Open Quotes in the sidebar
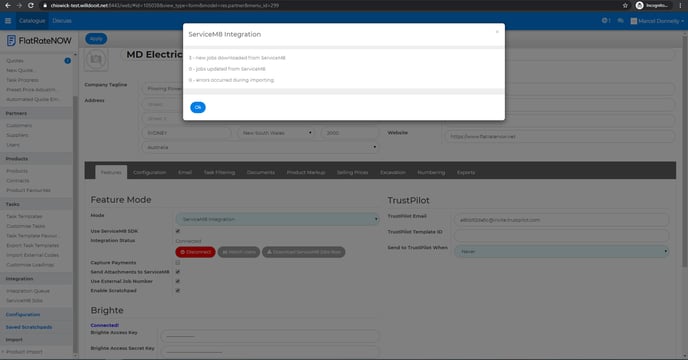688x360 pixels. pos(15,61)
